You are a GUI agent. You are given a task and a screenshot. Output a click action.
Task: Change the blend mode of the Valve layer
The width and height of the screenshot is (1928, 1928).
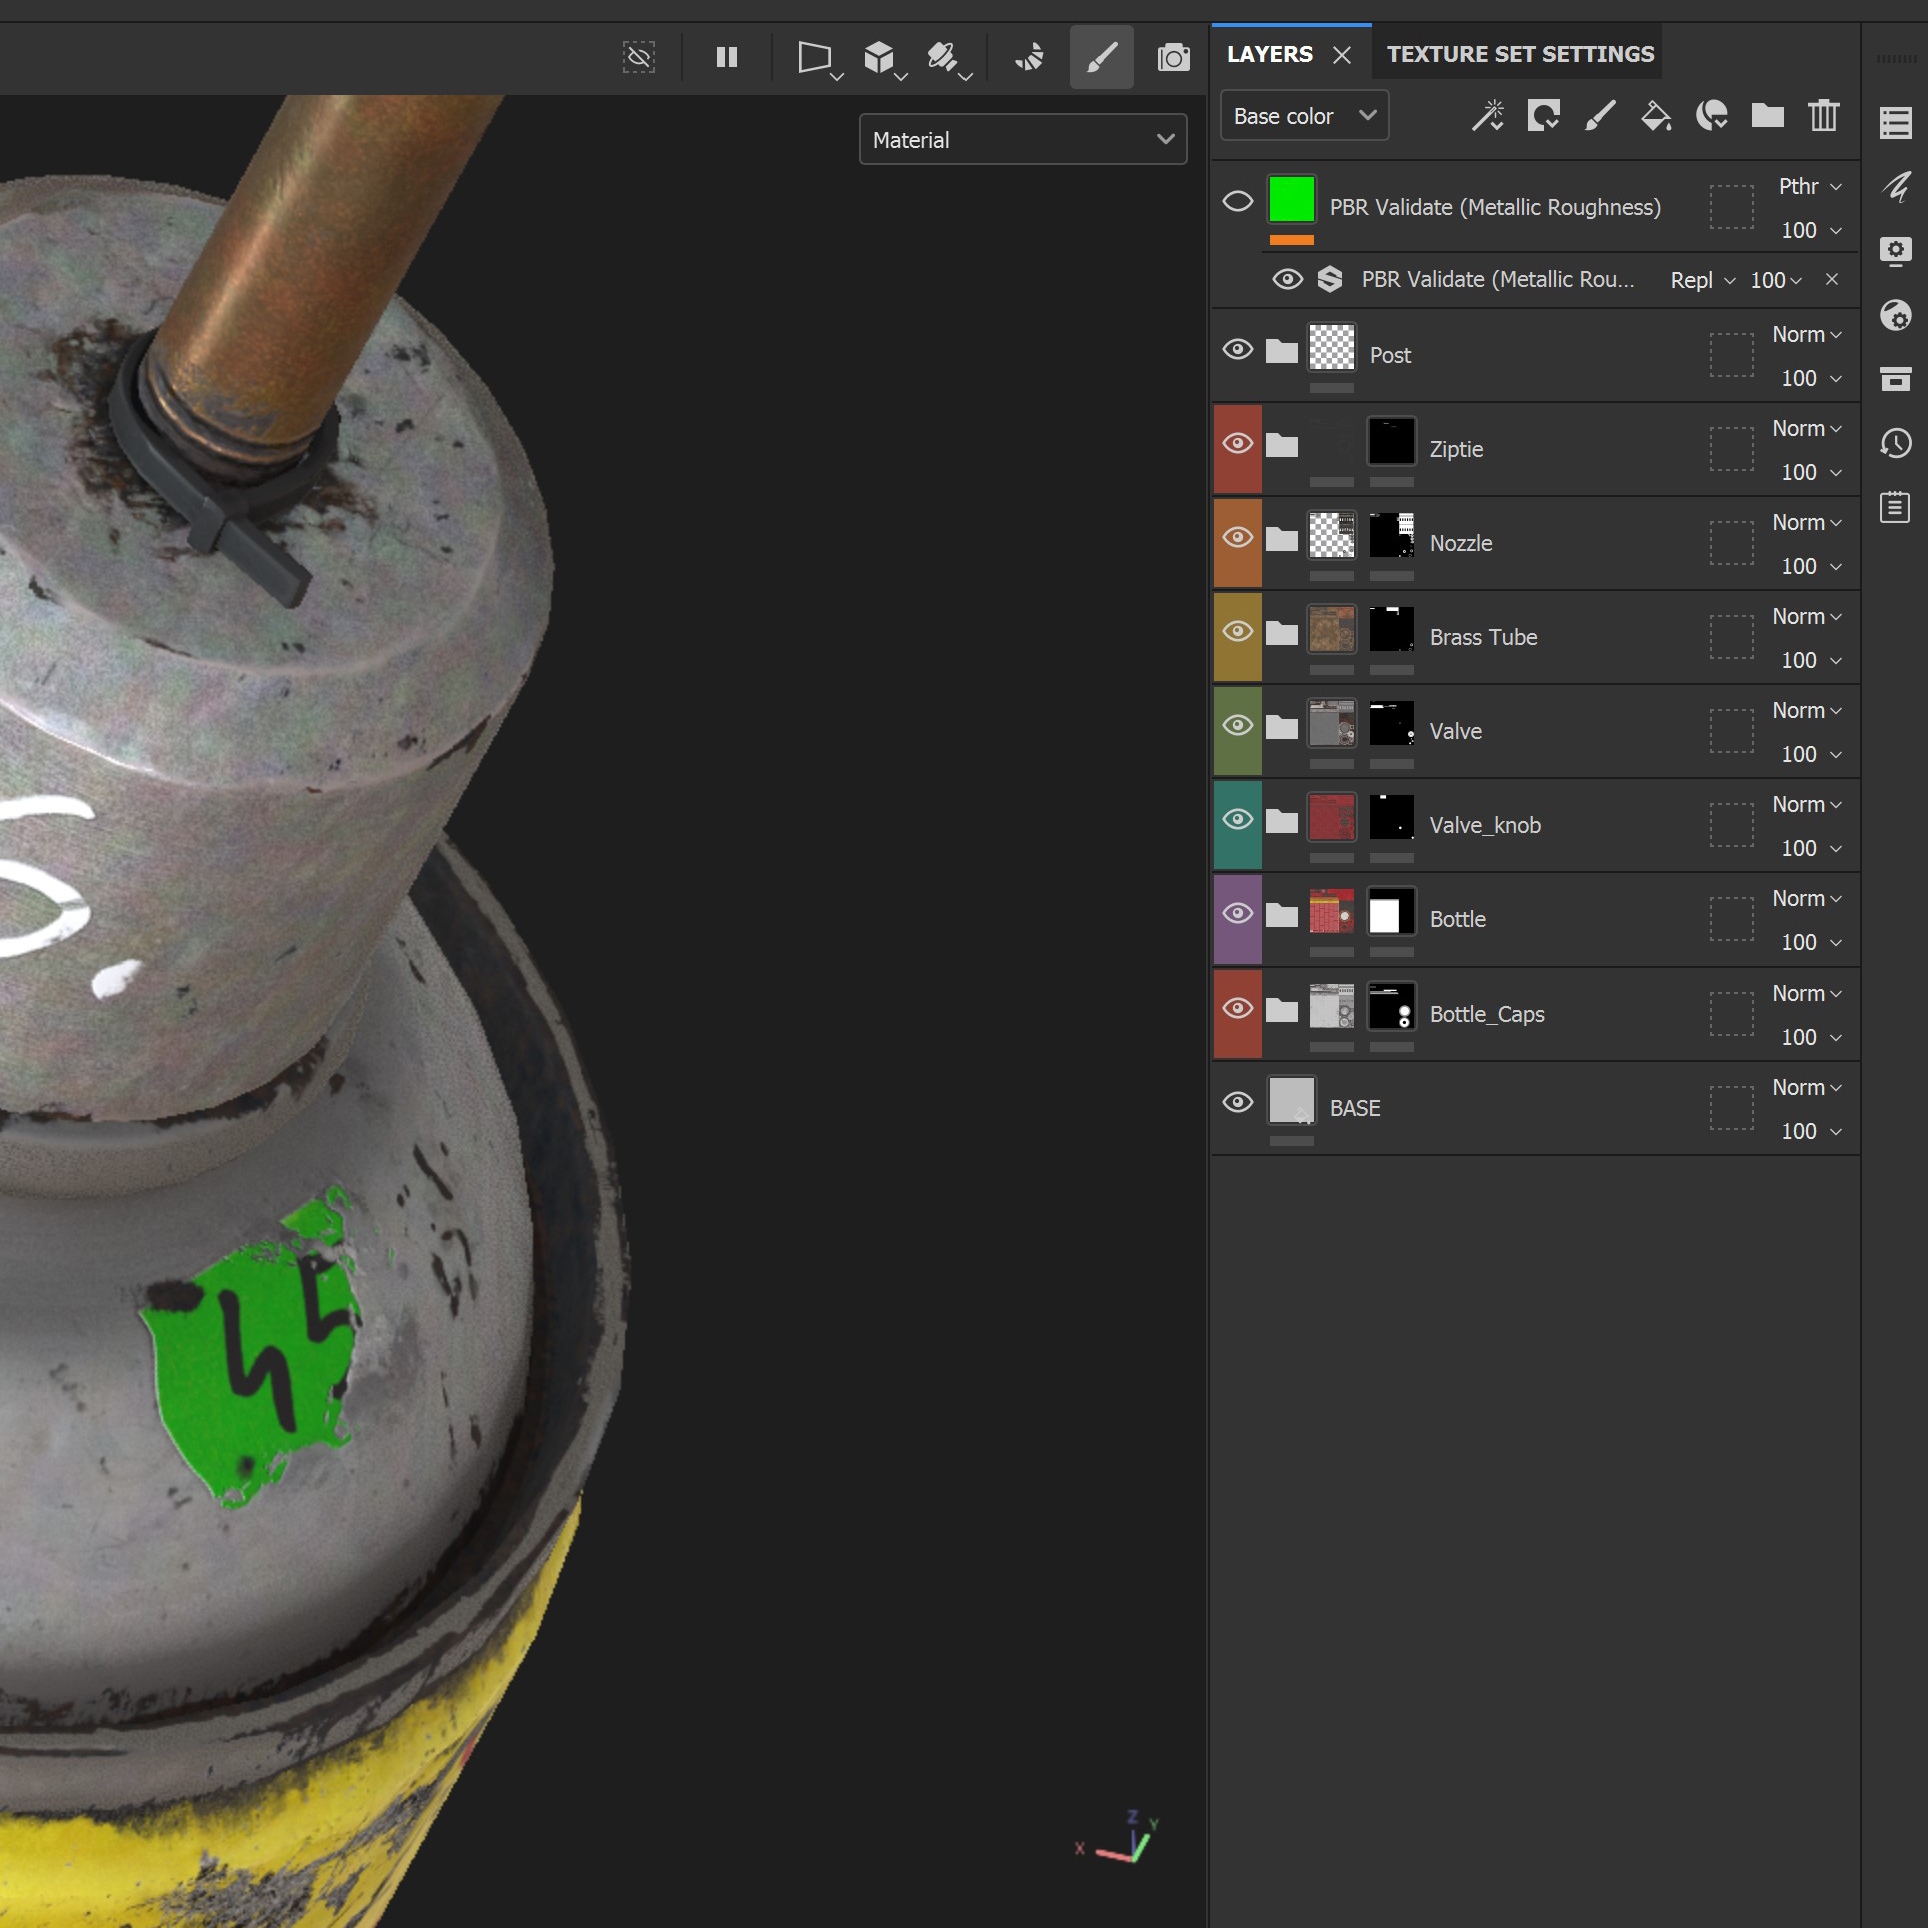point(1806,710)
